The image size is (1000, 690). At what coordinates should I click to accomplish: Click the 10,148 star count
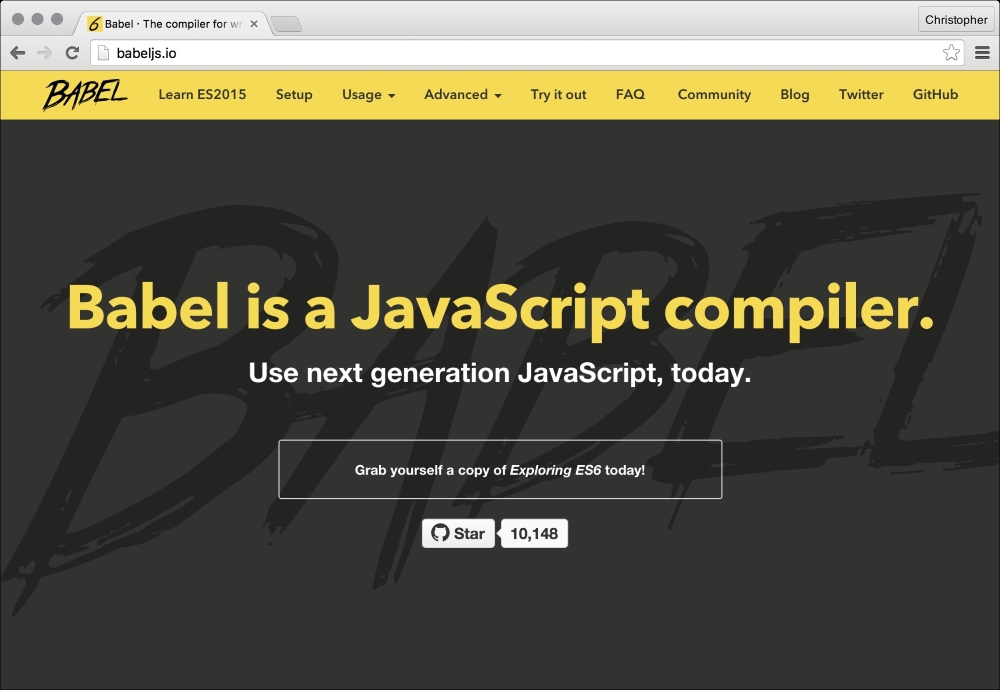[534, 534]
